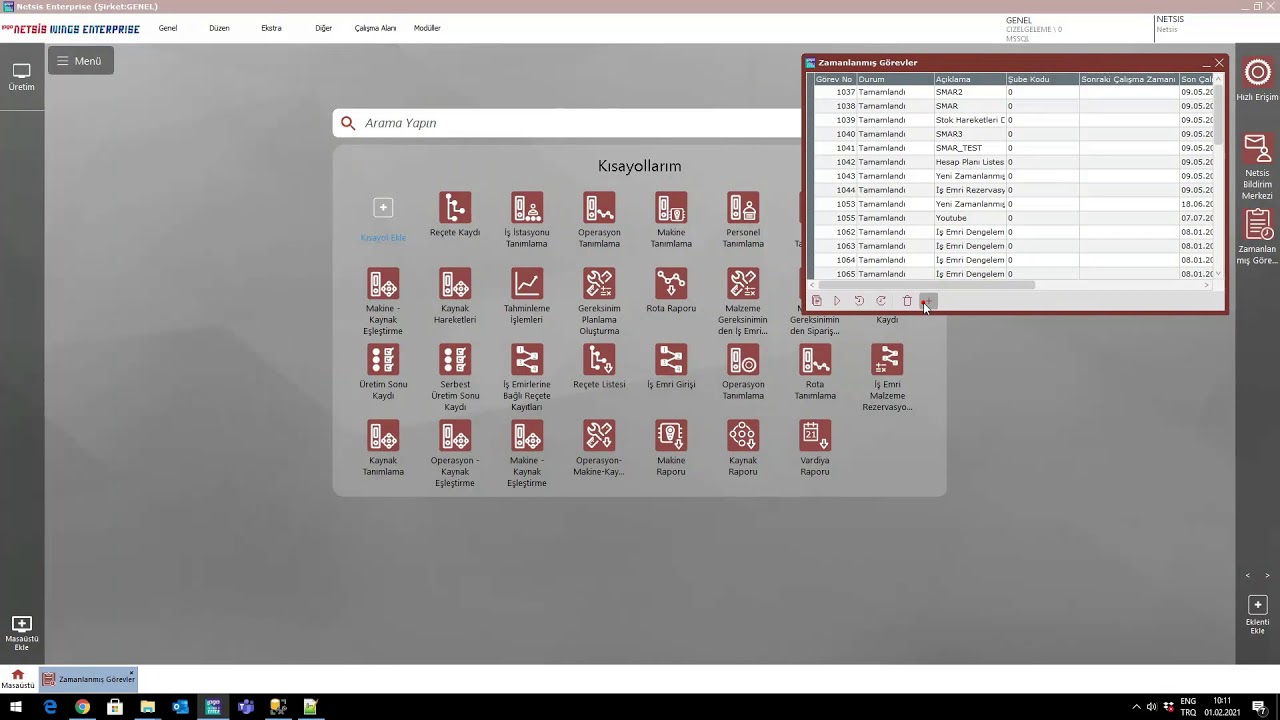Select the Üretim workspace in left sidebar

(x=21, y=77)
